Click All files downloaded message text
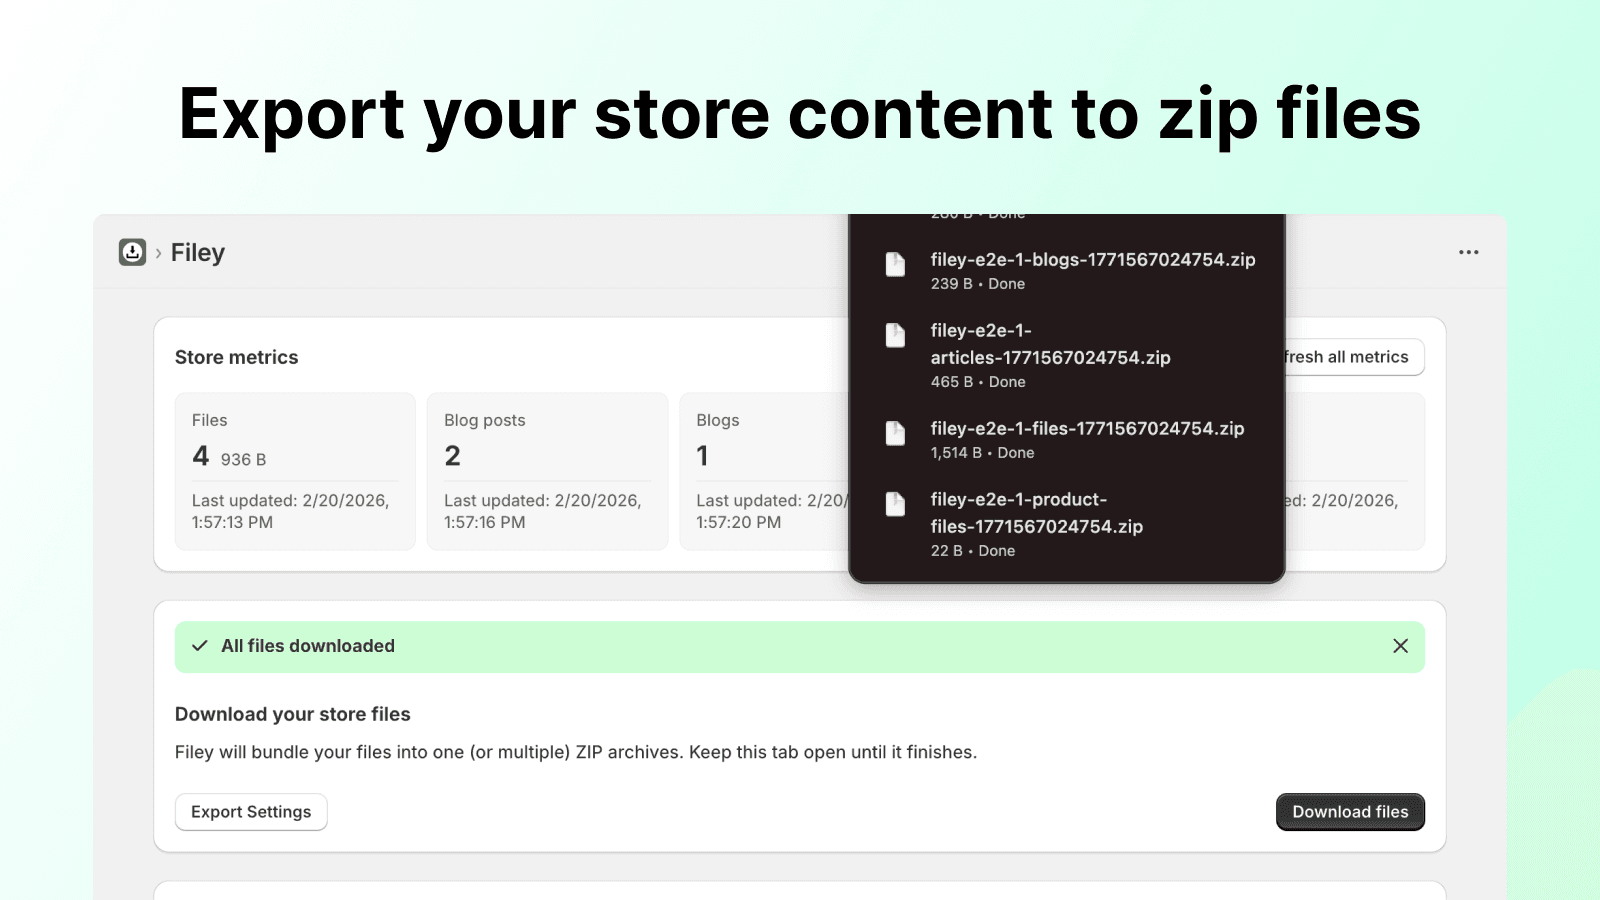The width and height of the screenshot is (1600, 900). [308, 646]
